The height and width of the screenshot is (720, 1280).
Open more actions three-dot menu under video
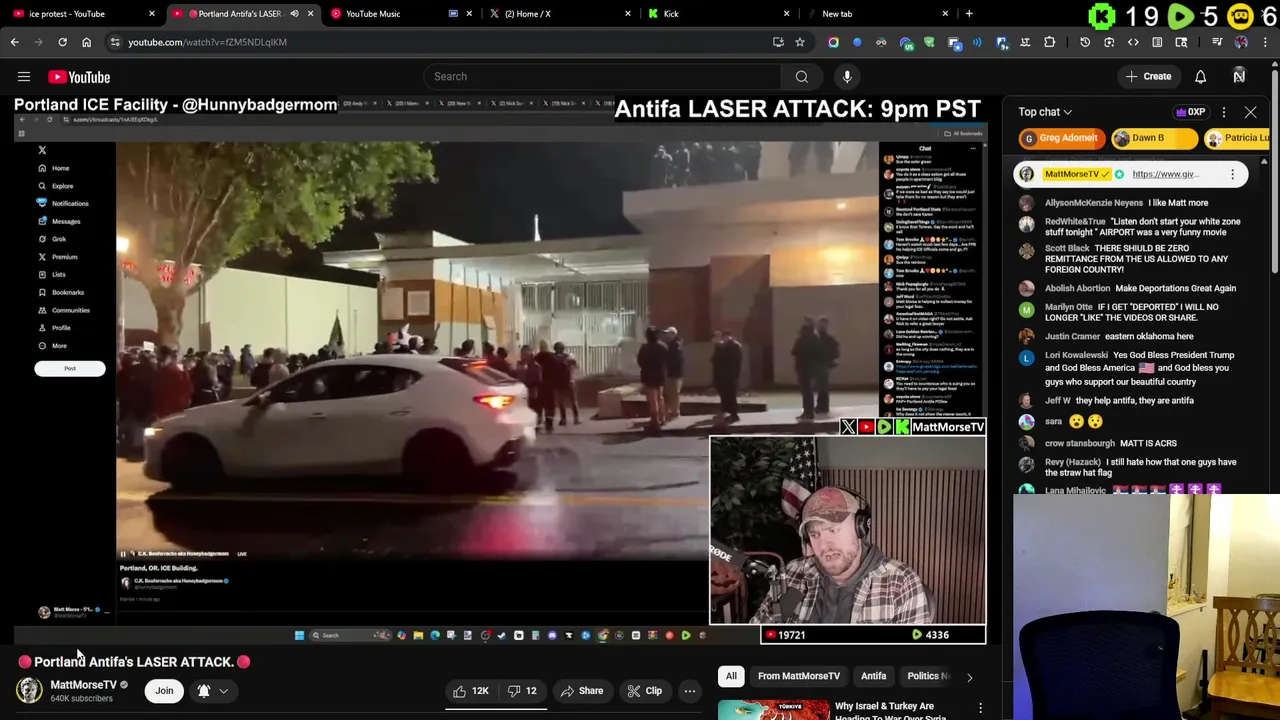[689, 691]
